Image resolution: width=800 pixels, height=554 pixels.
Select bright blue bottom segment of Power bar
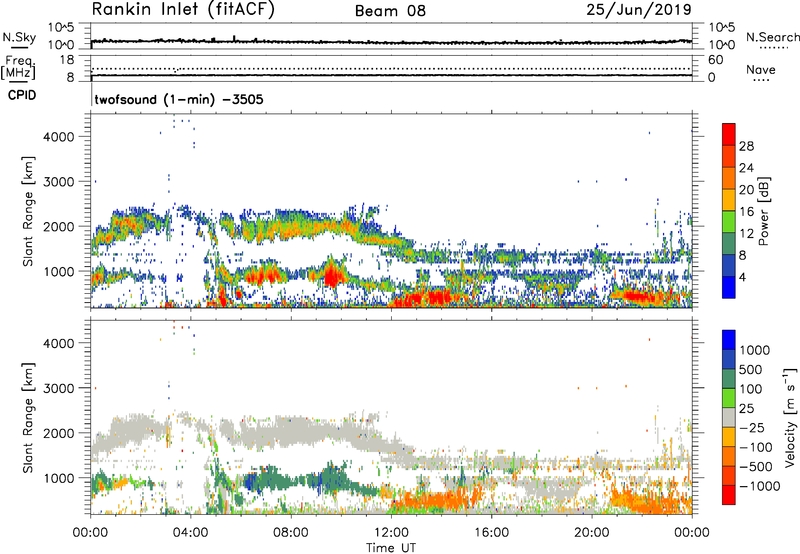[729, 287]
